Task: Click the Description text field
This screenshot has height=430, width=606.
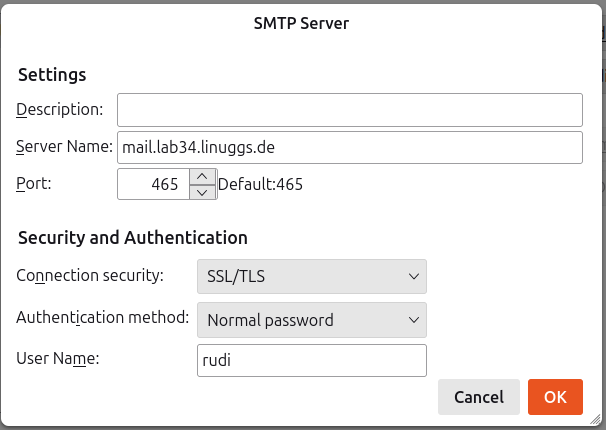Action: click(349, 109)
